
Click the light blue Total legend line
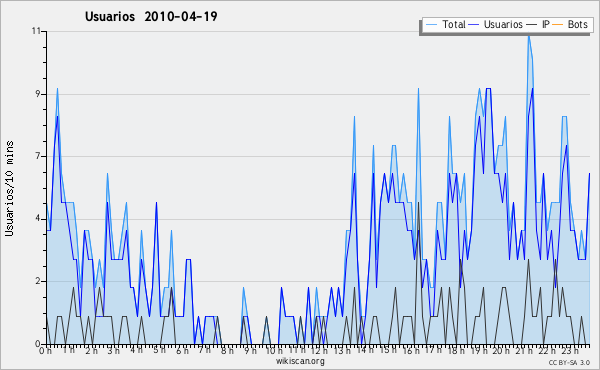[431, 25]
